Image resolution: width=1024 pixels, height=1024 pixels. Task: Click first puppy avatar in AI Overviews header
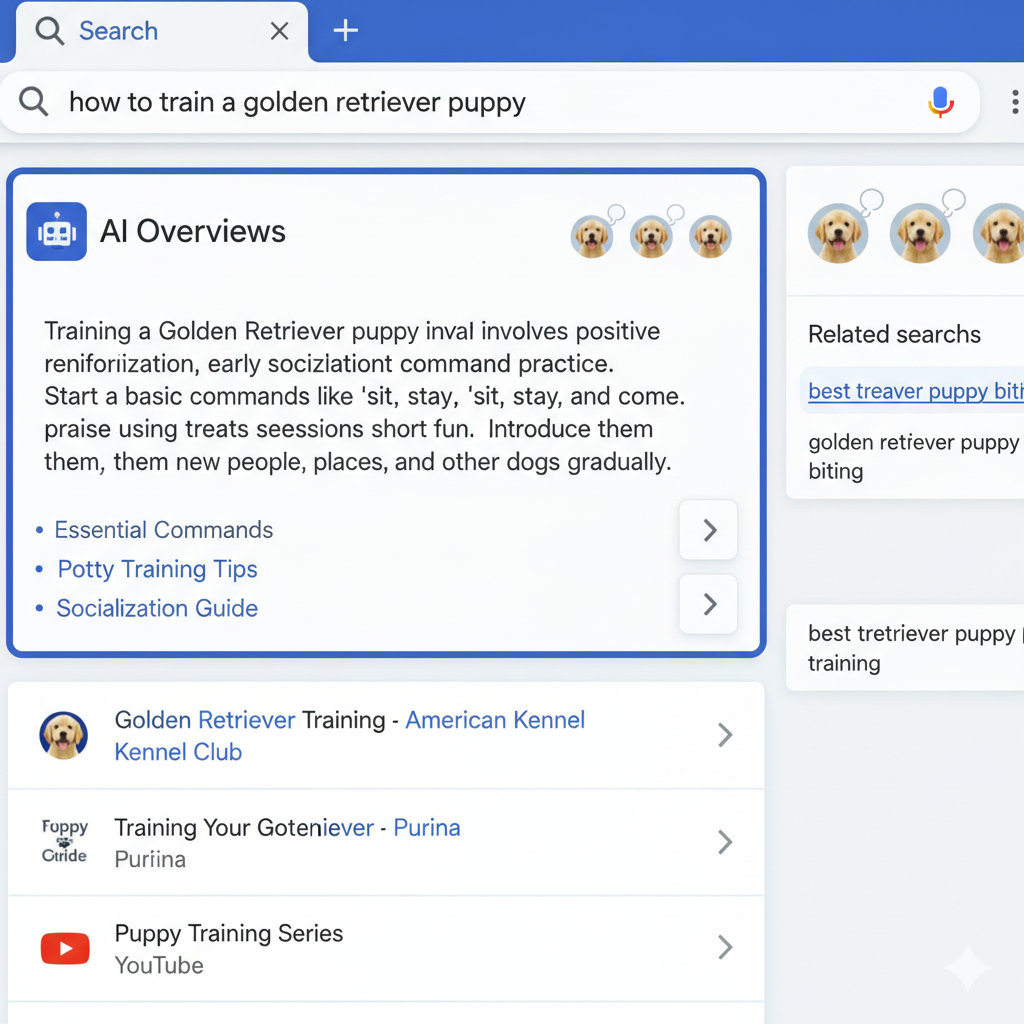(592, 236)
